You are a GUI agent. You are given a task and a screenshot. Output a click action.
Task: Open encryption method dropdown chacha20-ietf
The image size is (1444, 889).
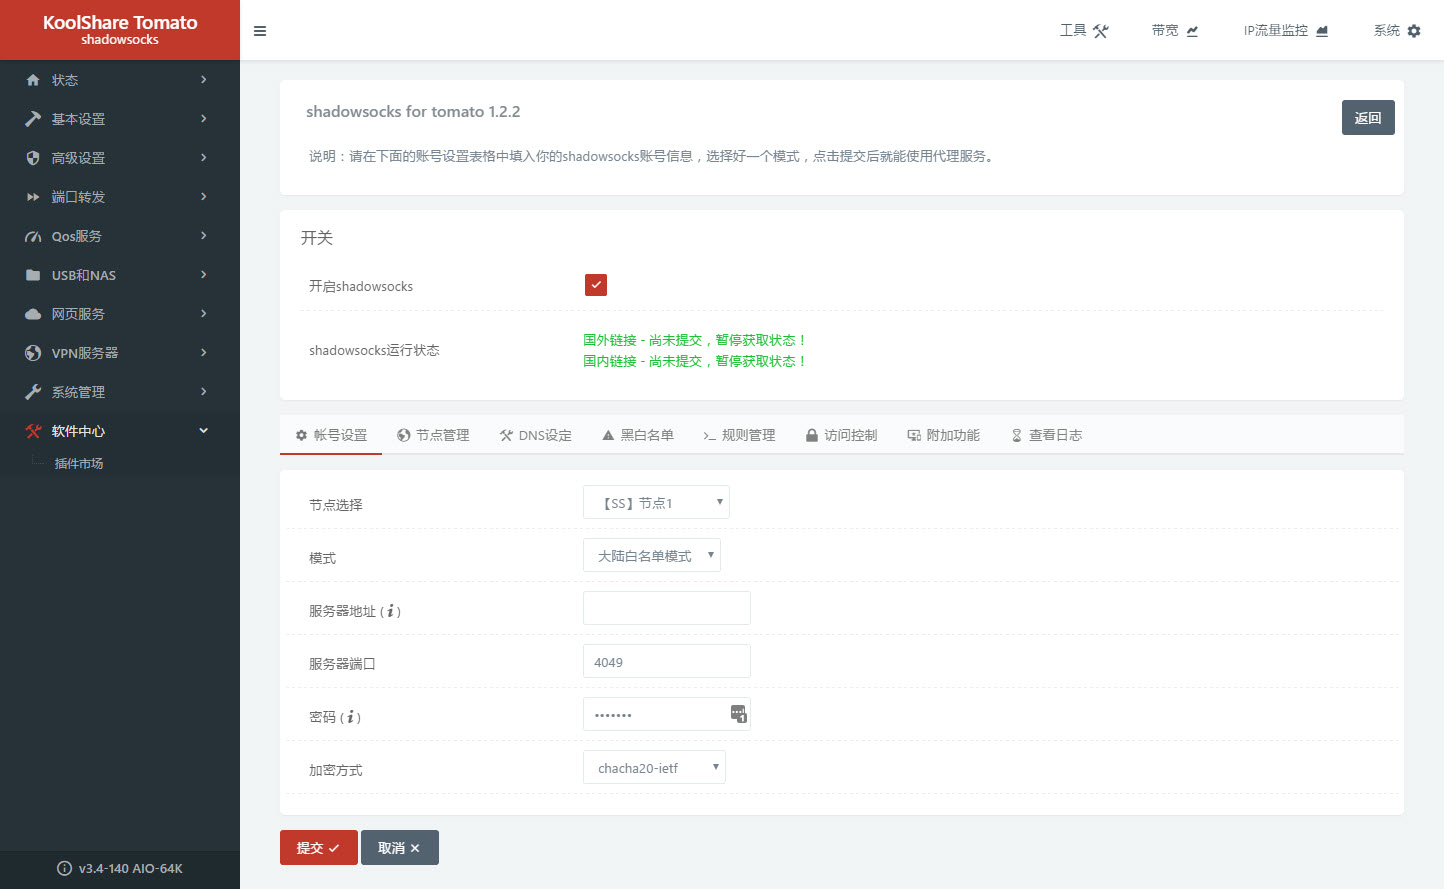point(654,768)
